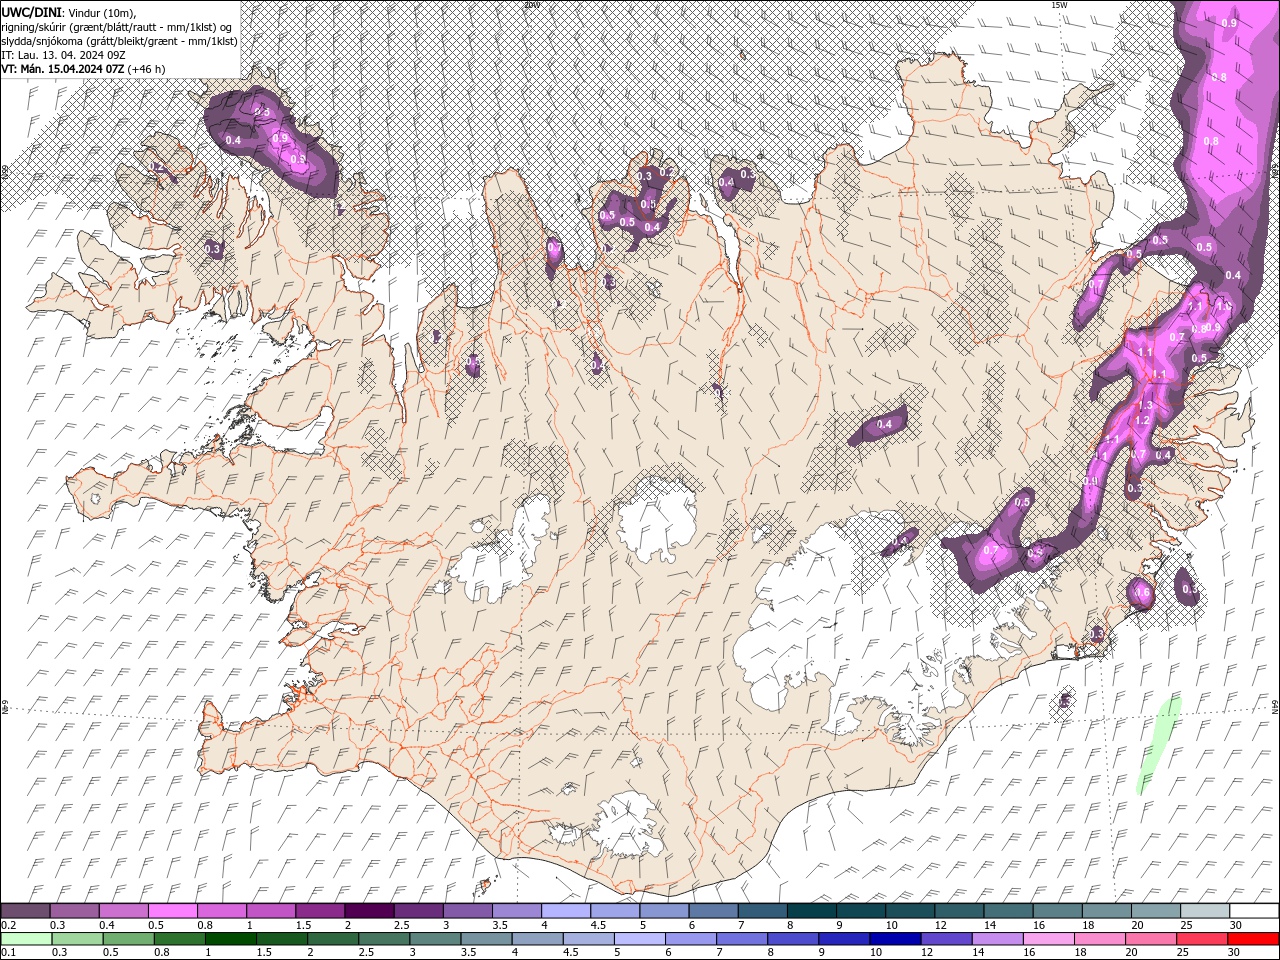Click the dark green rain swatch between 1 and 1.5
The height and width of the screenshot is (960, 1280).
pyautogui.click(x=230, y=939)
